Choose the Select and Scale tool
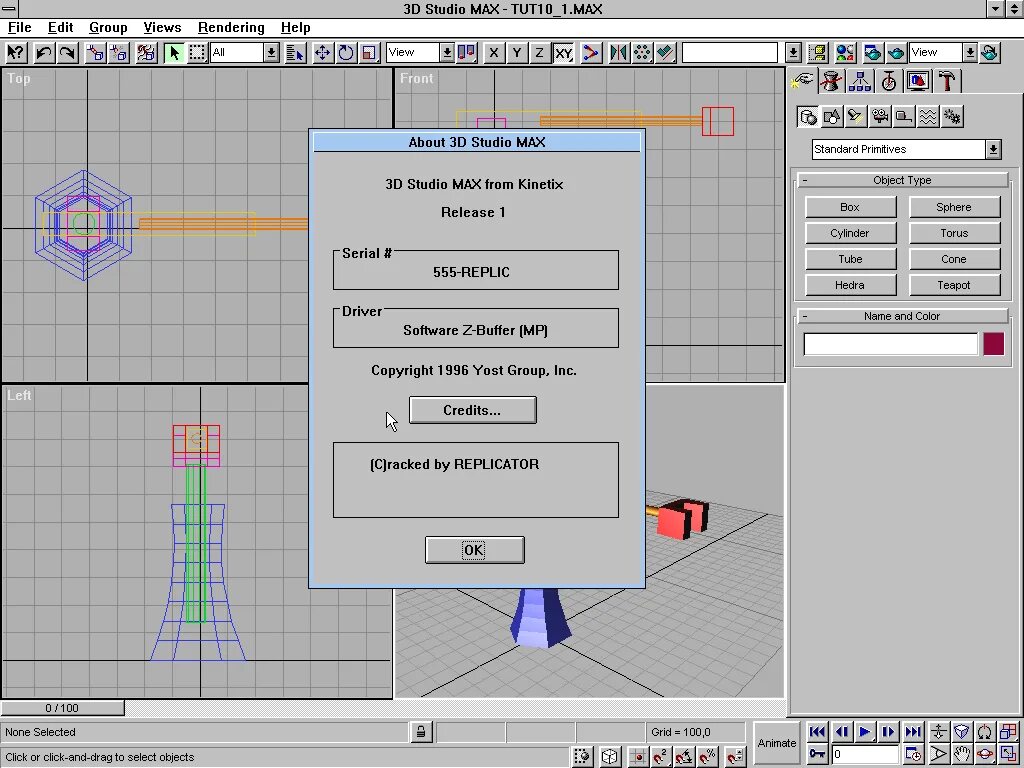Screen dimensions: 1024x768 tap(369, 52)
